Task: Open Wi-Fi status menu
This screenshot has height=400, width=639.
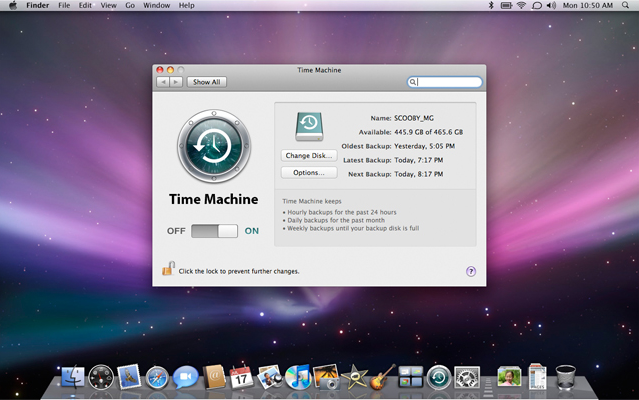Action: point(521,5)
